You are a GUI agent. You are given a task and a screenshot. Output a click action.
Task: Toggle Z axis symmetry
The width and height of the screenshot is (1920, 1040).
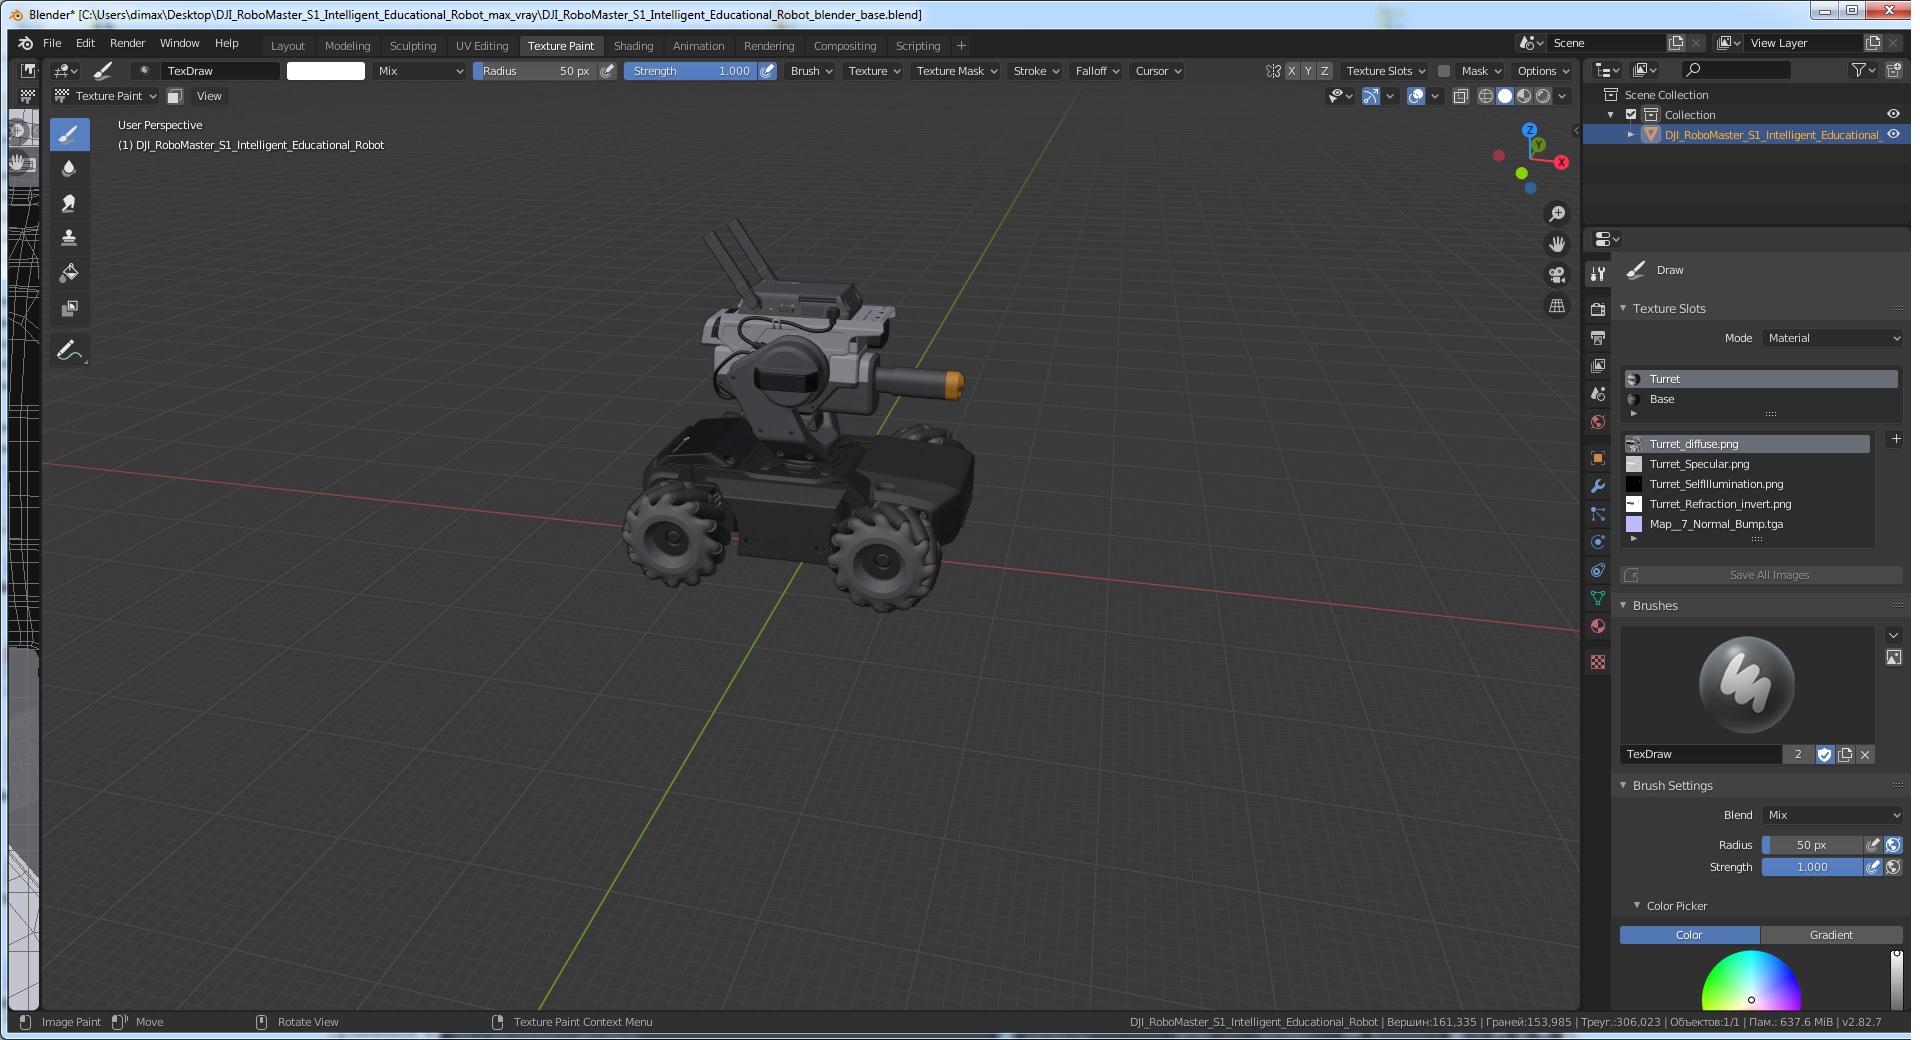tap(1325, 71)
